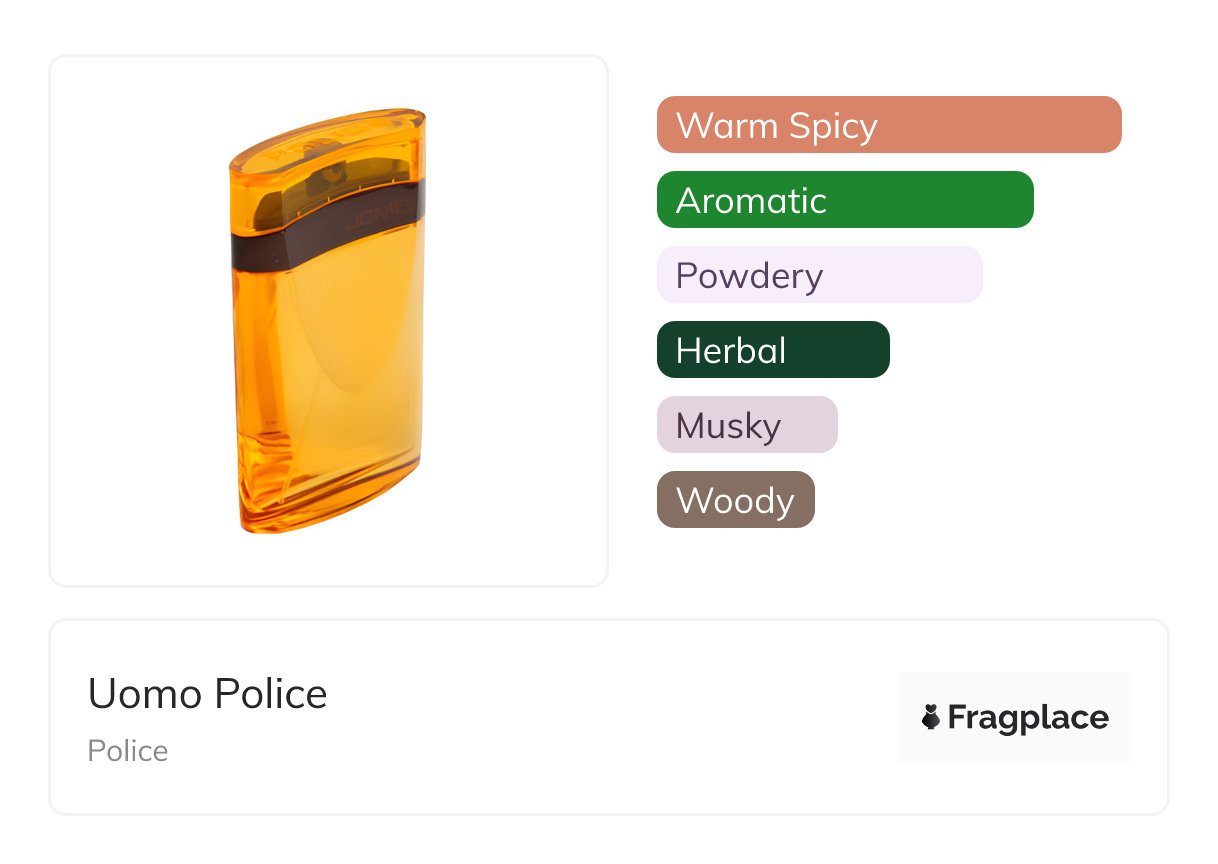Image resolution: width=1218 pixels, height=864 pixels.
Task: Click the gray Police brand name
Action: tap(128, 751)
